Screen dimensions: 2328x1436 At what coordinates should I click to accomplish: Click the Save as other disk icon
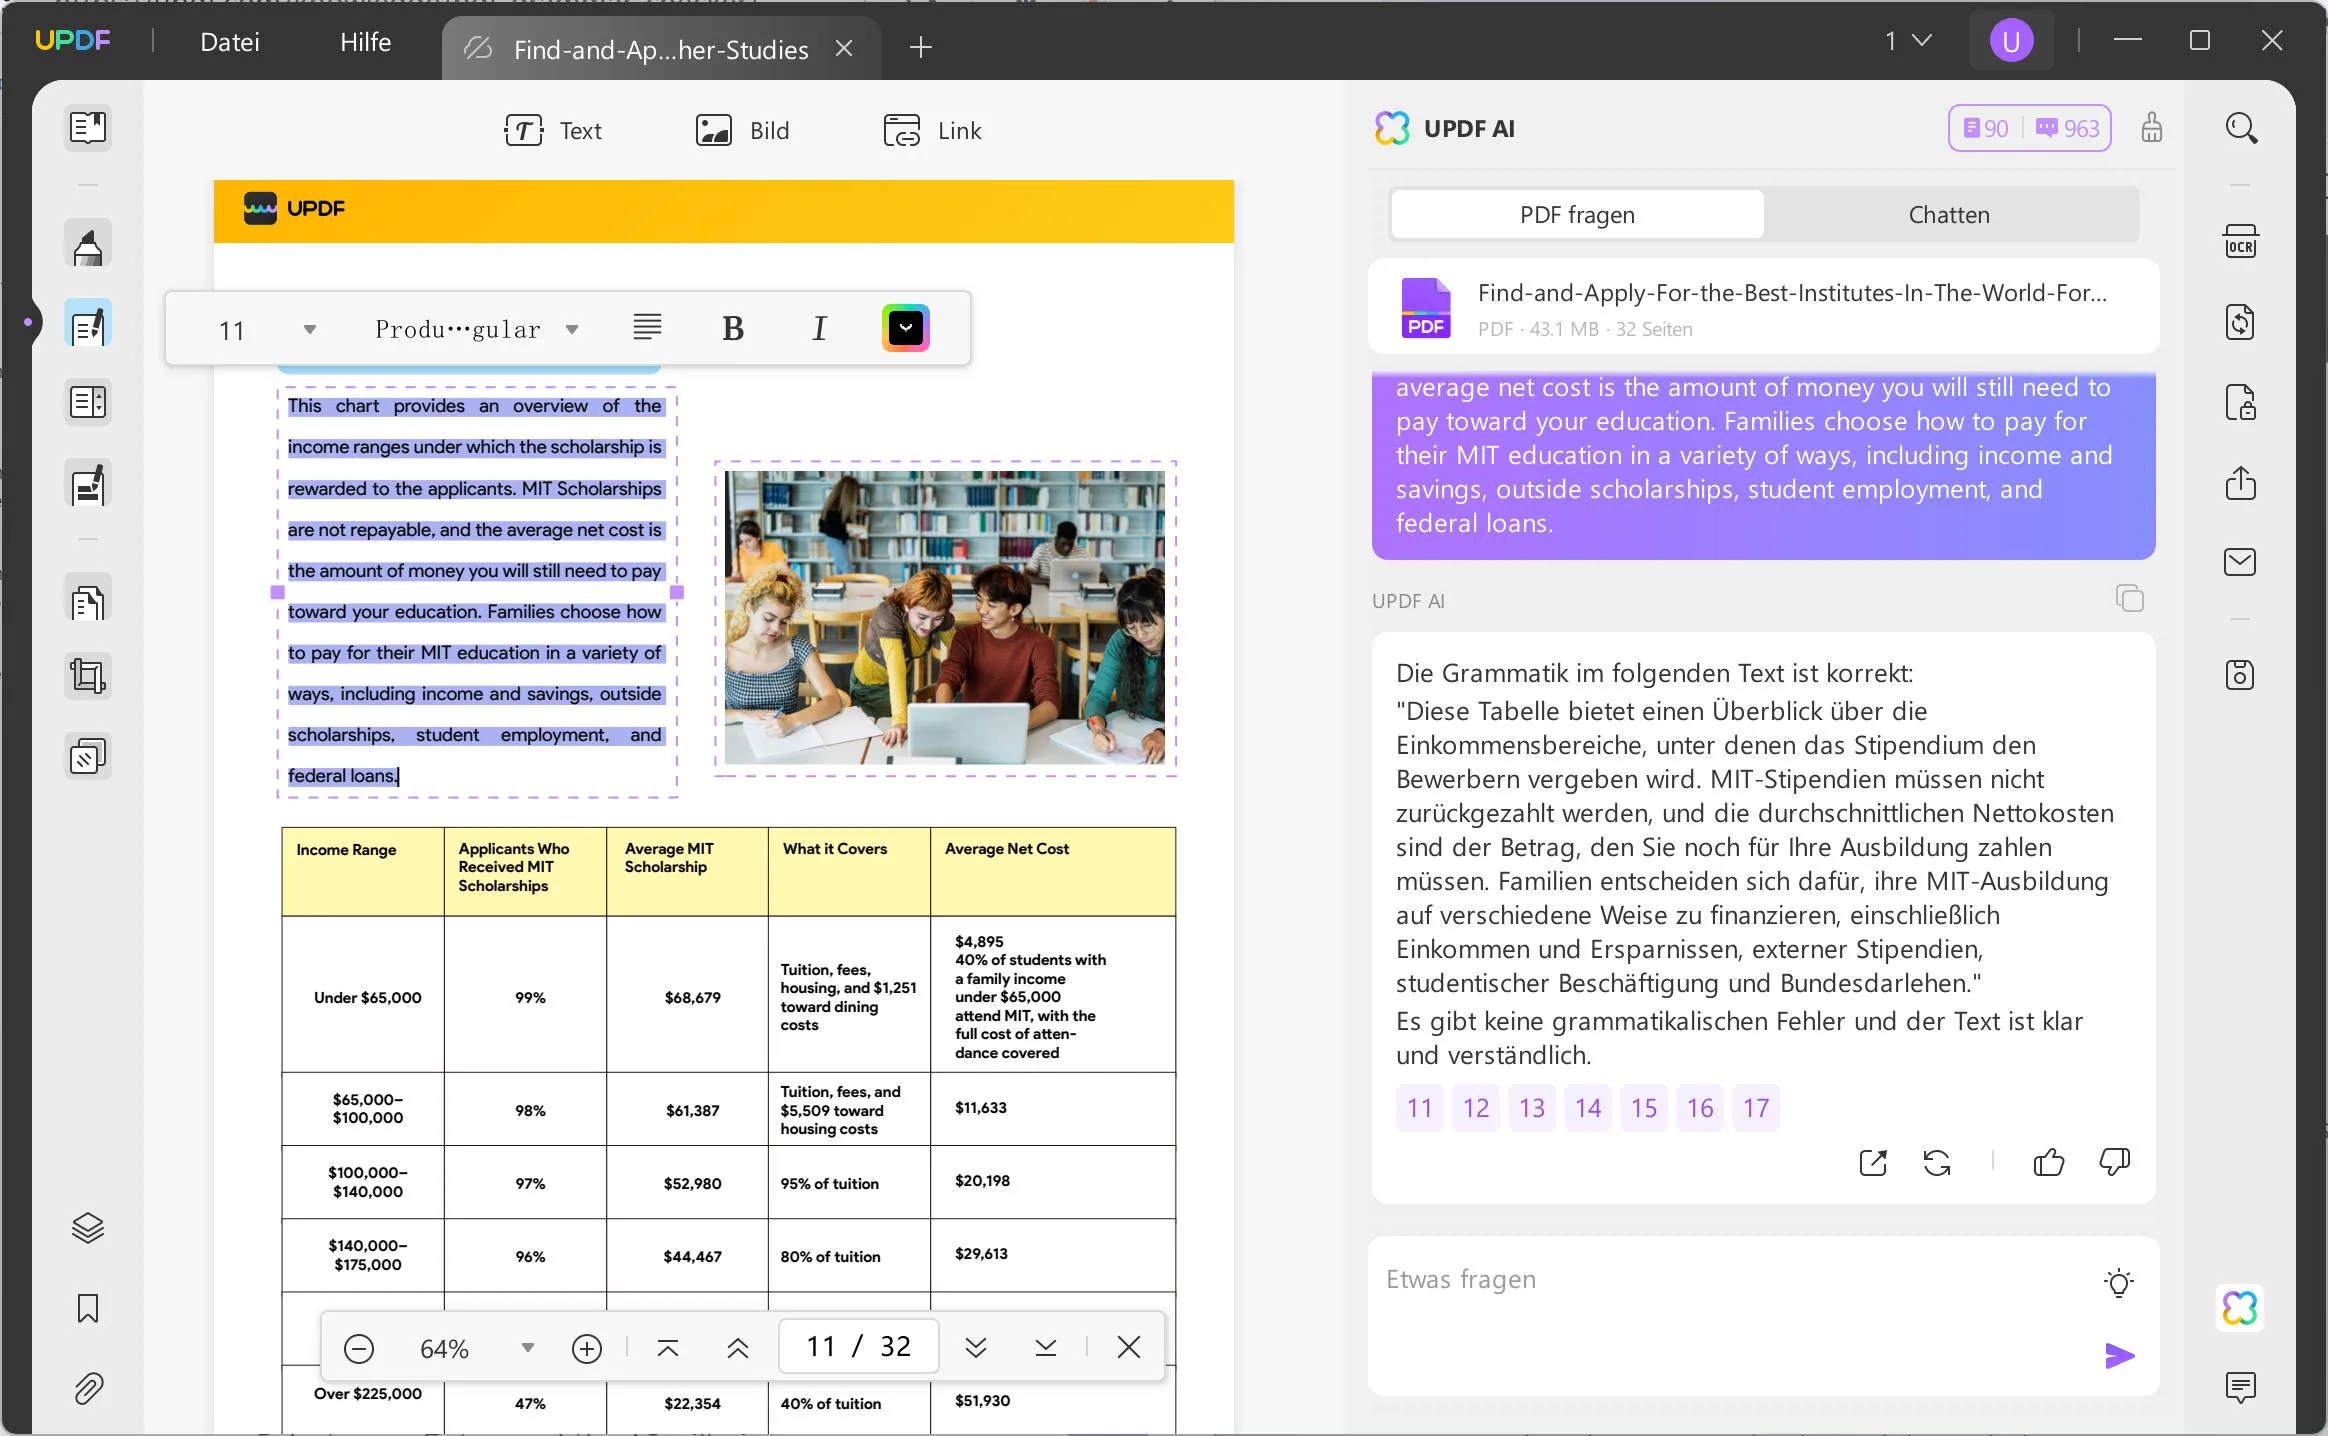pyautogui.click(x=2241, y=675)
